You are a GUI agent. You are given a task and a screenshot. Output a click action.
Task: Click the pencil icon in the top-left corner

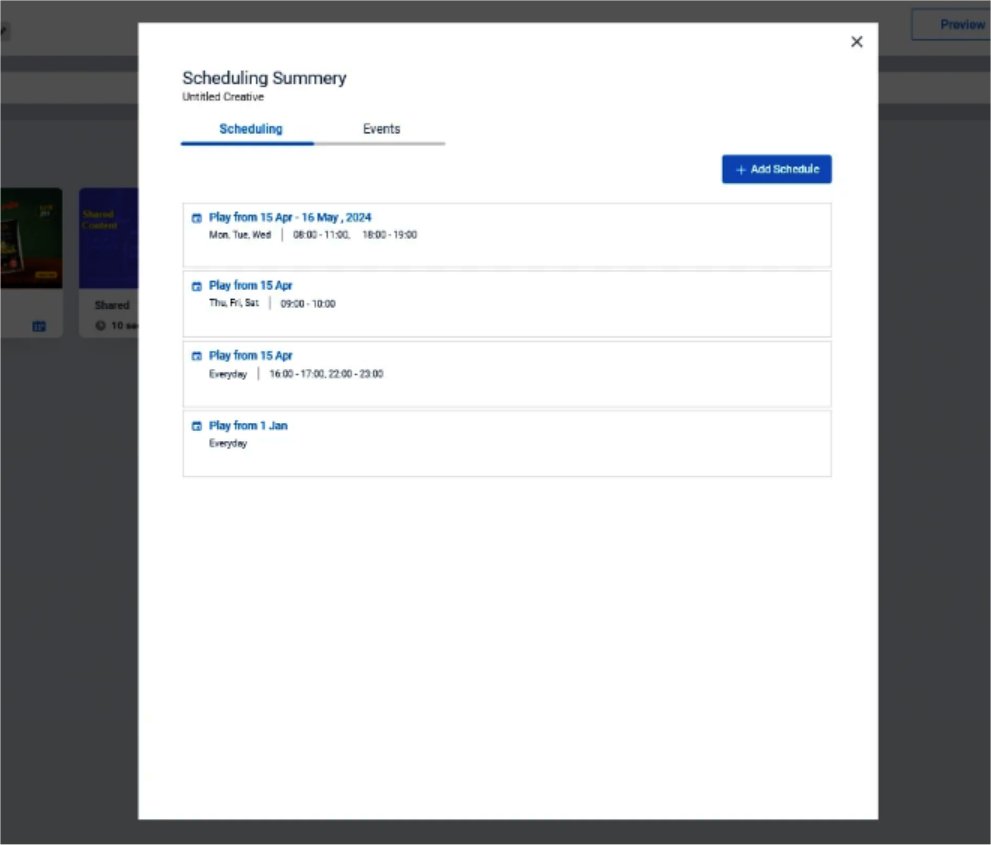(5, 30)
